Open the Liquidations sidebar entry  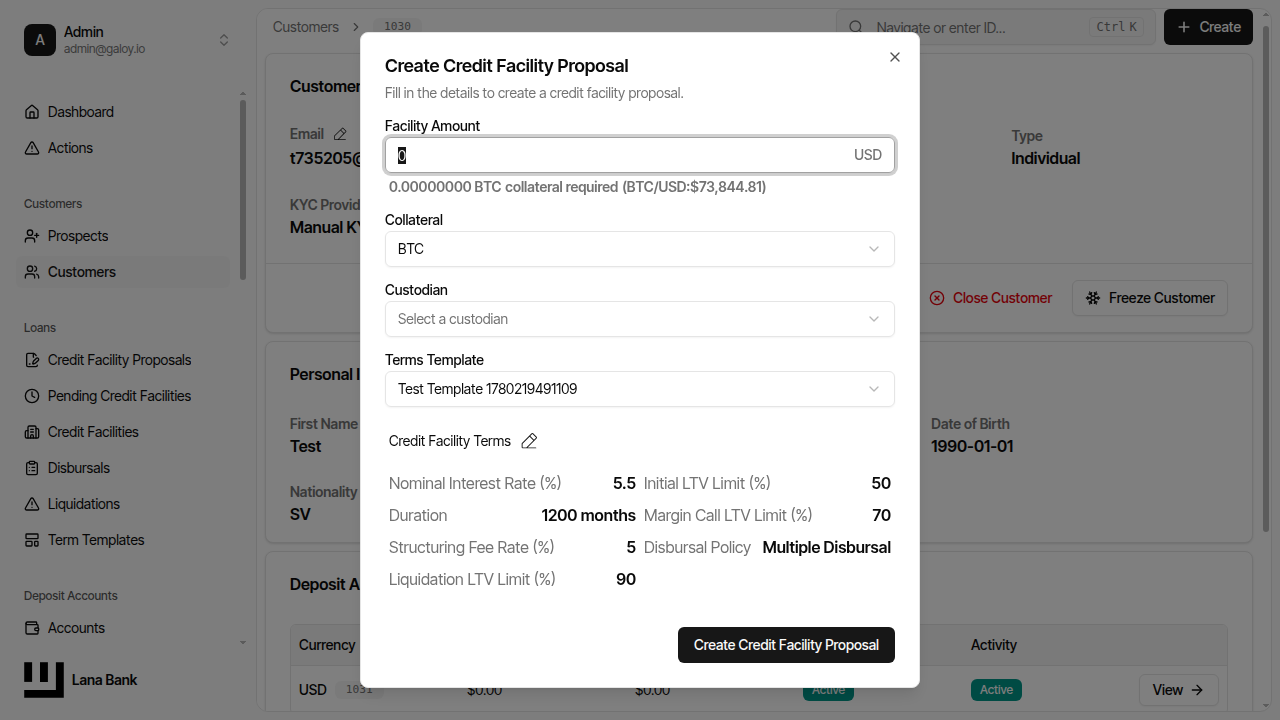(x=123, y=504)
